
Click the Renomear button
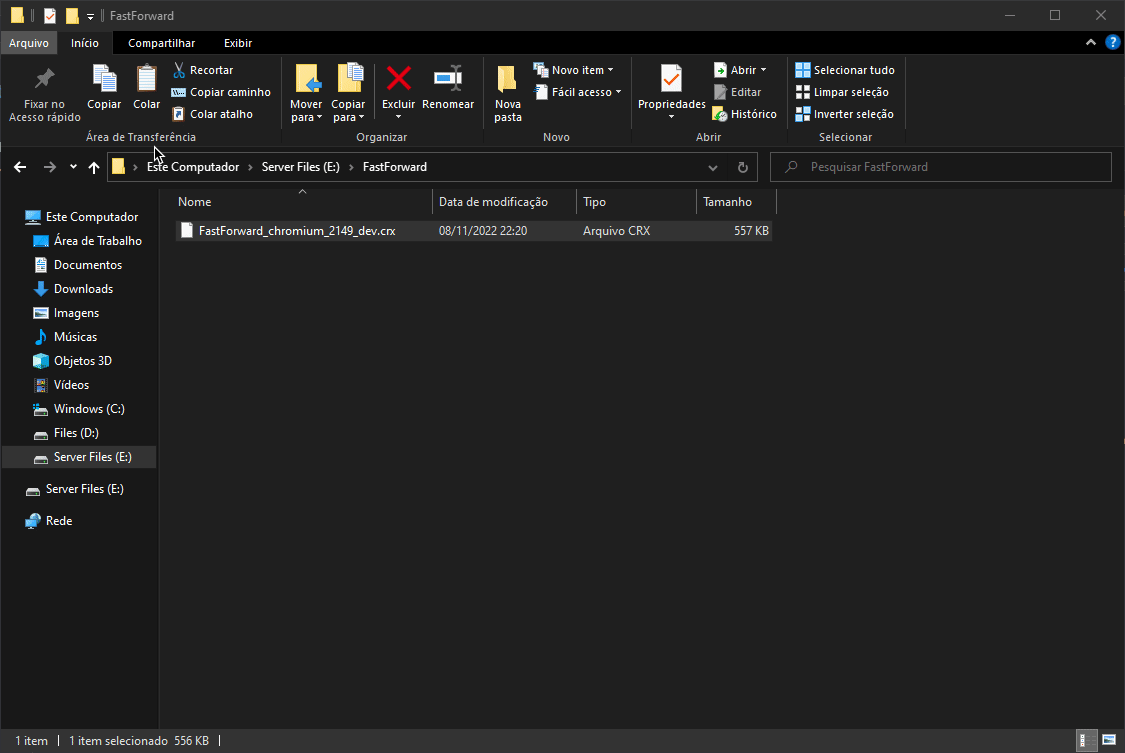(x=448, y=87)
